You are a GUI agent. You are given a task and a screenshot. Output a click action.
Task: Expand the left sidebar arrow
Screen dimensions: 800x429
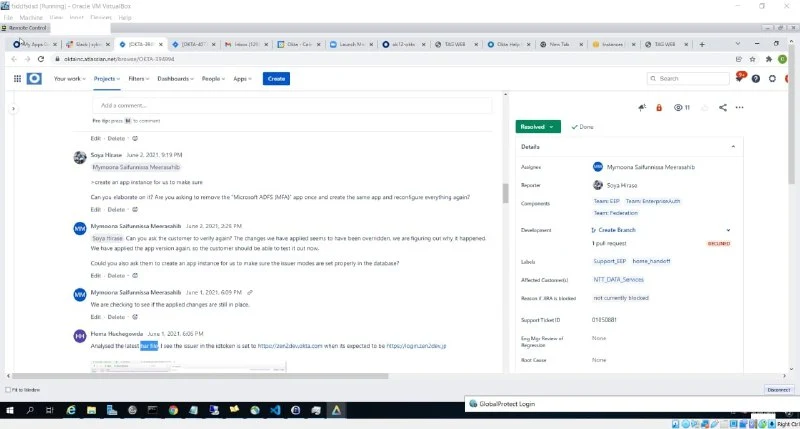pos(13,109)
